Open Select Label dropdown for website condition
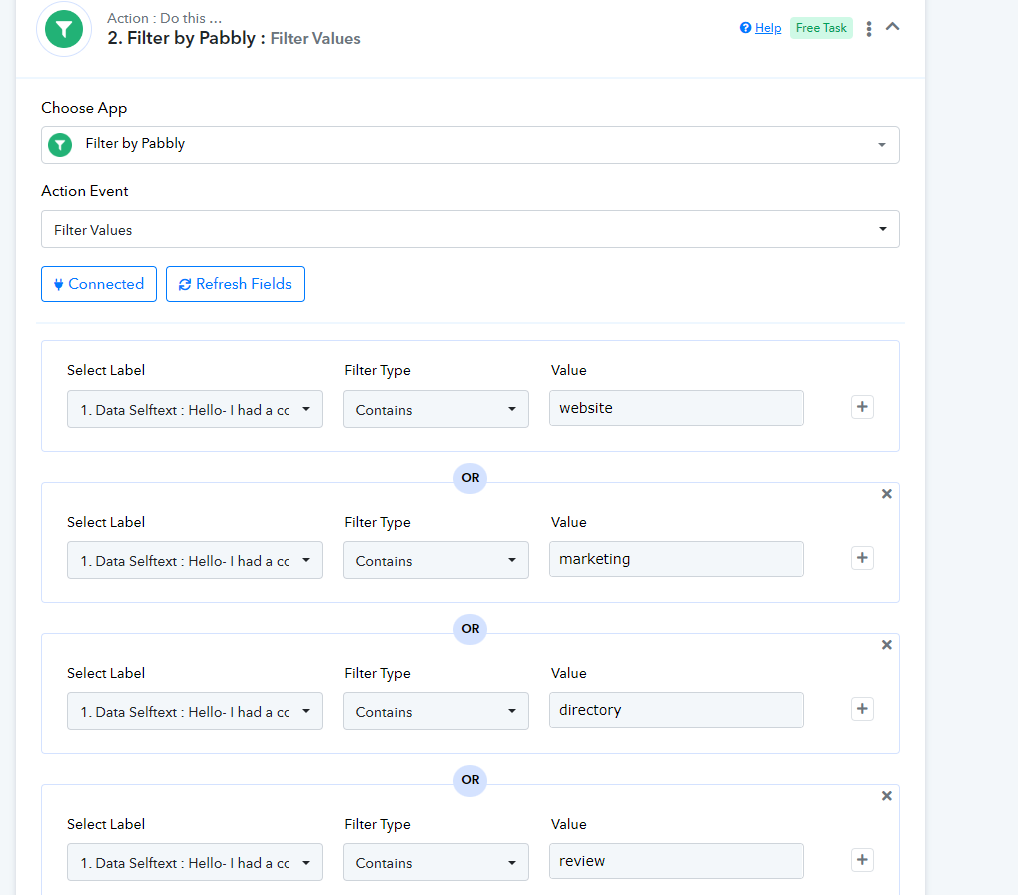The image size is (1018, 895). point(195,409)
